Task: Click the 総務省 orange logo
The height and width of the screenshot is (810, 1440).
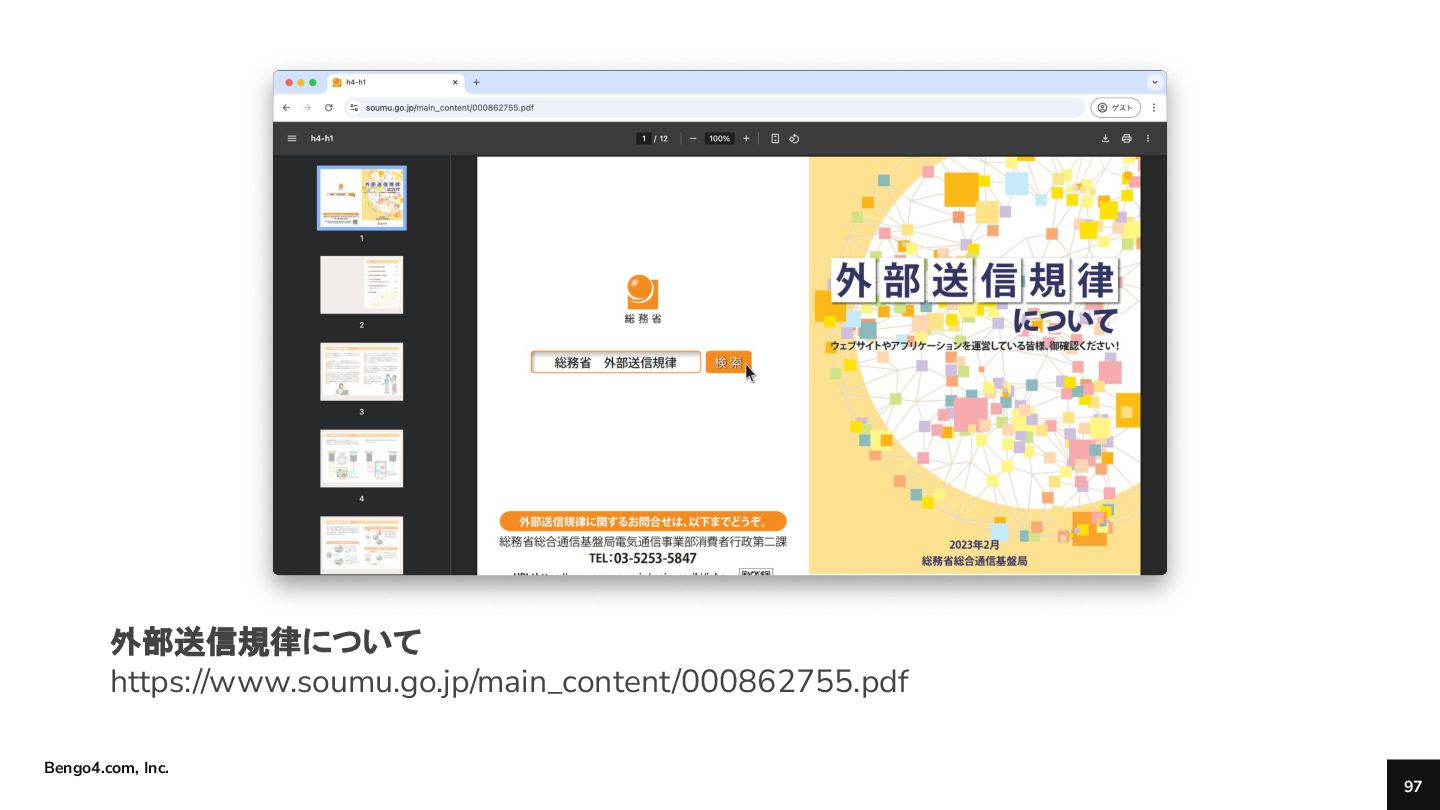Action: tap(642, 292)
